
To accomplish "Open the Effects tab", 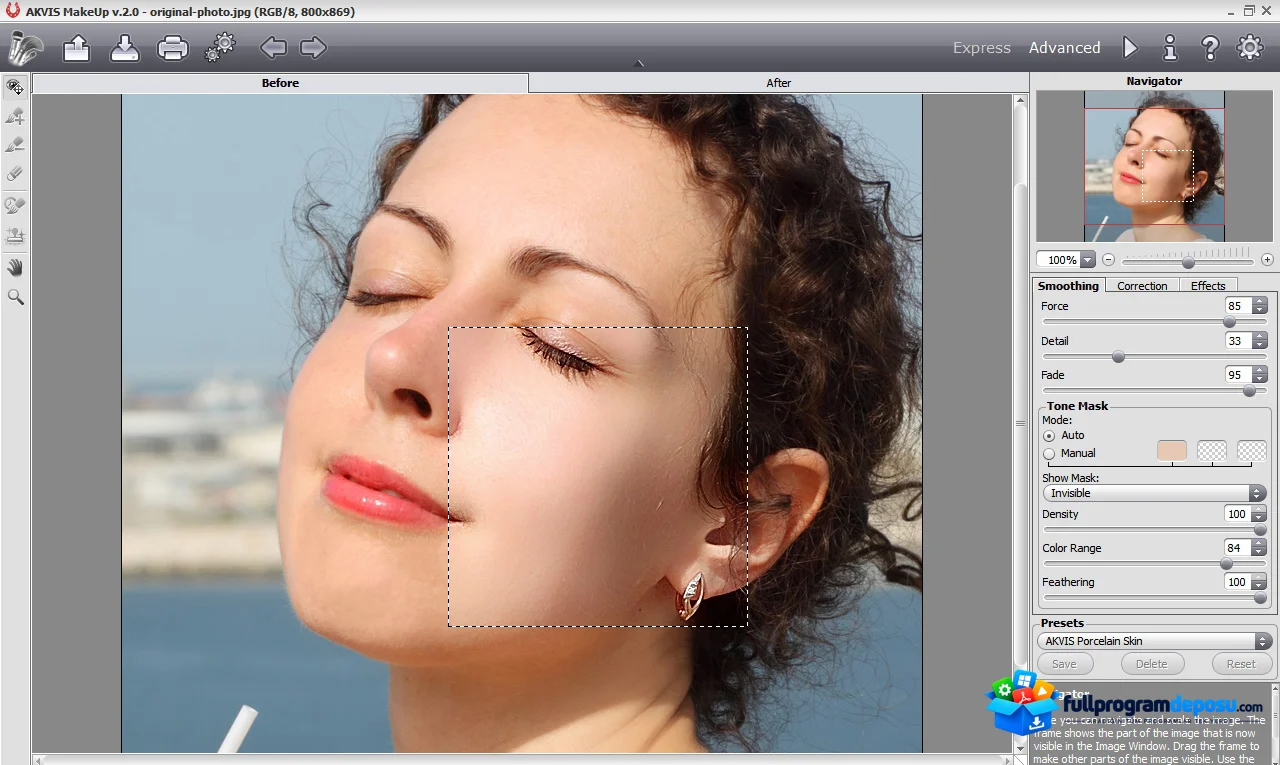I will (x=1208, y=286).
